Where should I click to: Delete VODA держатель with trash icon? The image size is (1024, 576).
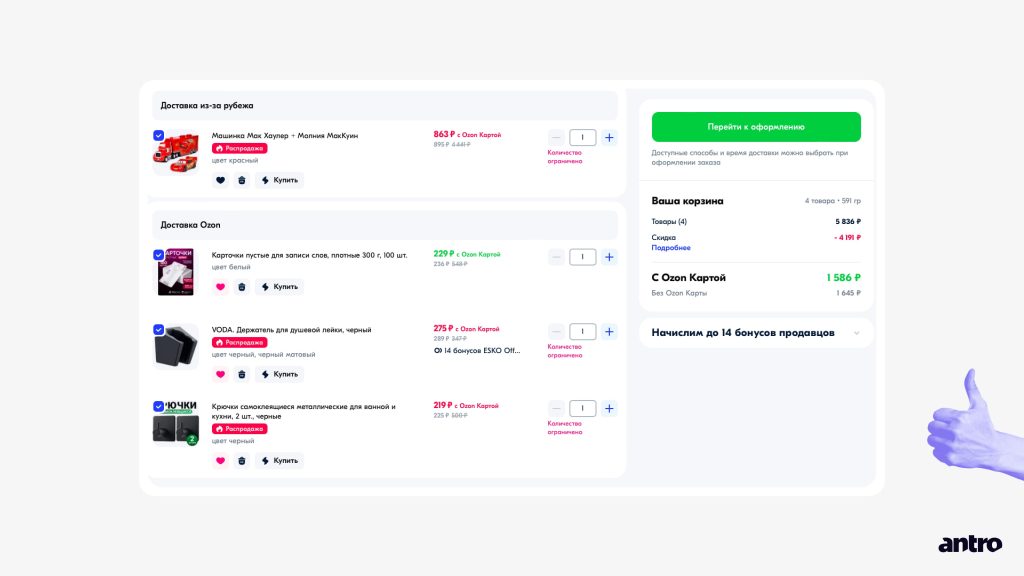pos(242,374)
